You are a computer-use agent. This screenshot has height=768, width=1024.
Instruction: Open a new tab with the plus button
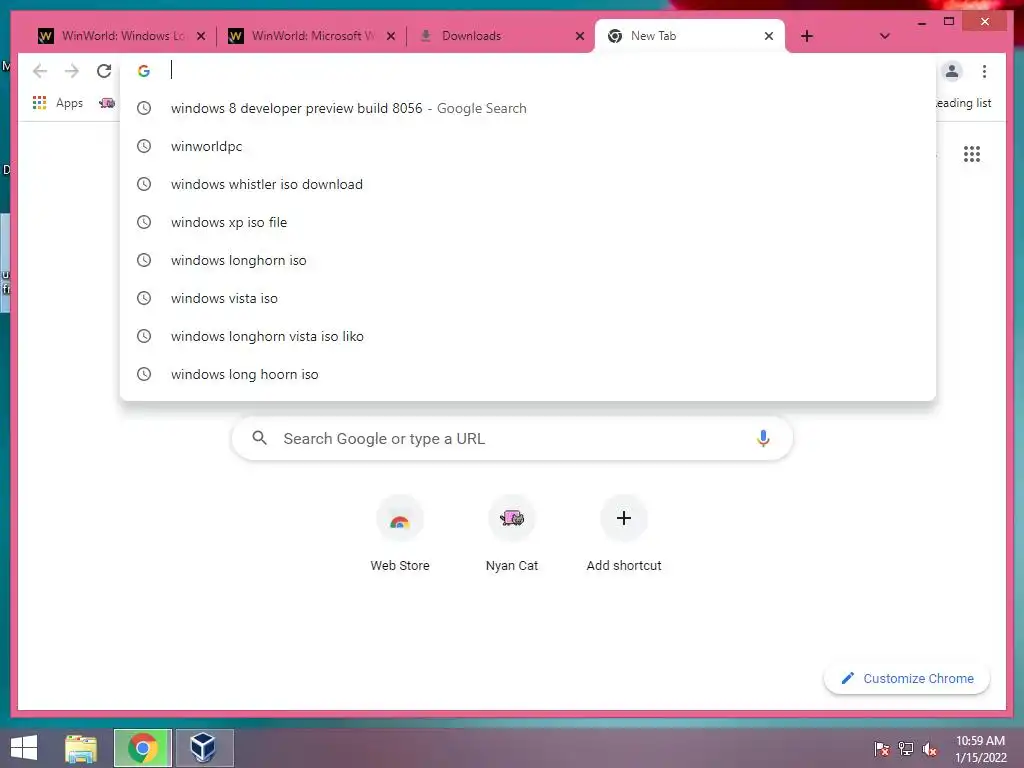click(x=807, y=36)
